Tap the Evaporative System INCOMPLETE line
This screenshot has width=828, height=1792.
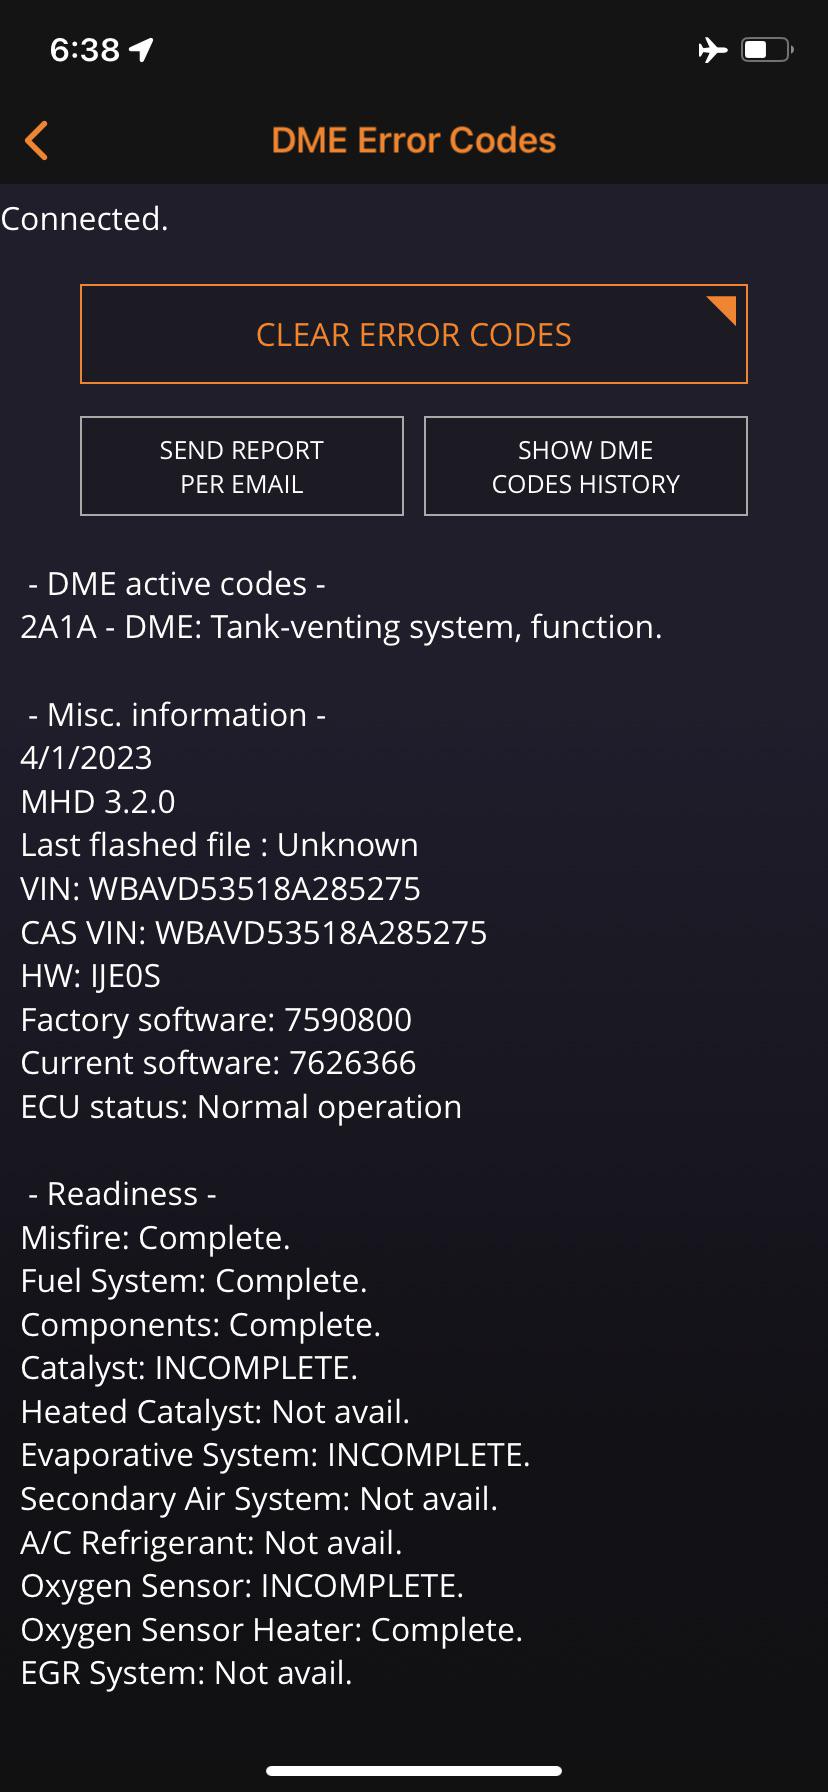click(276, 1455)
